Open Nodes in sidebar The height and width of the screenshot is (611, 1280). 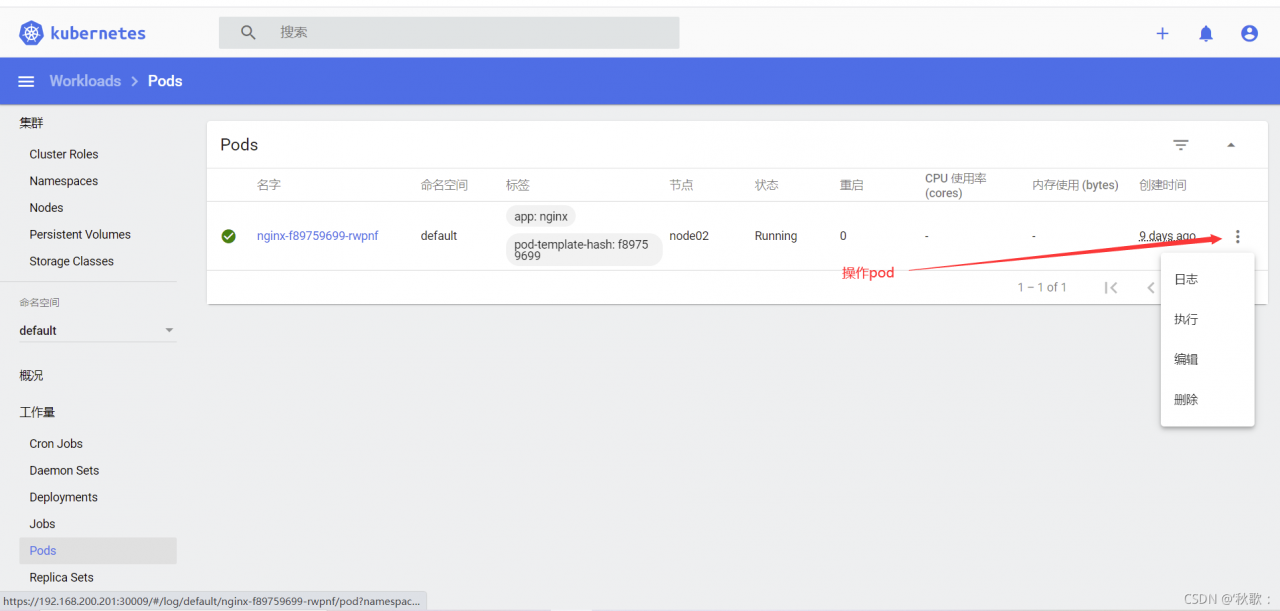[x=46, y=208]
